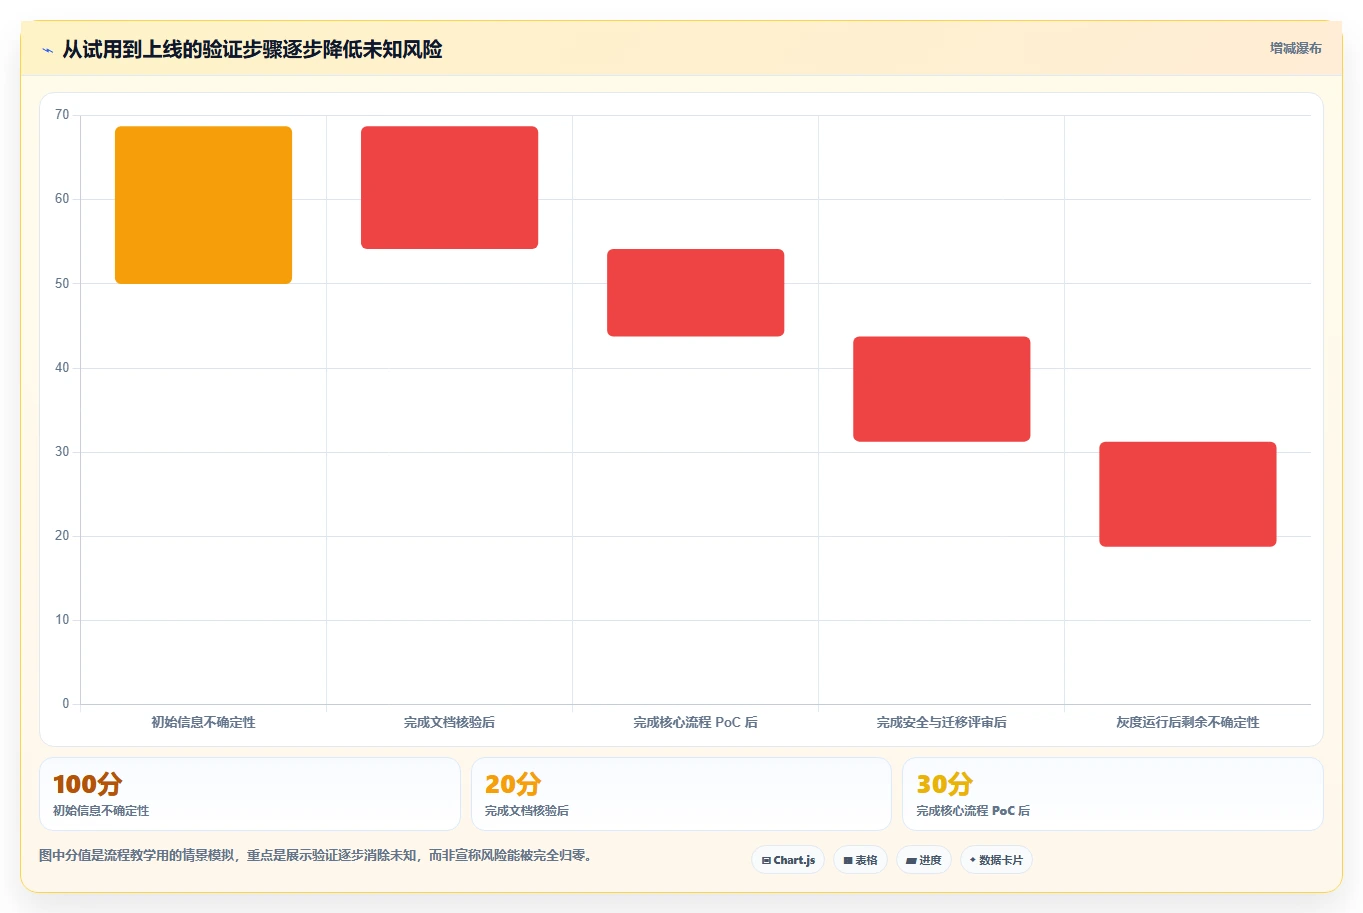Screen dimensions: 1363x913
Task: Click the y-axis value 10
Action: pyautogui.click(x=62, y=620)
